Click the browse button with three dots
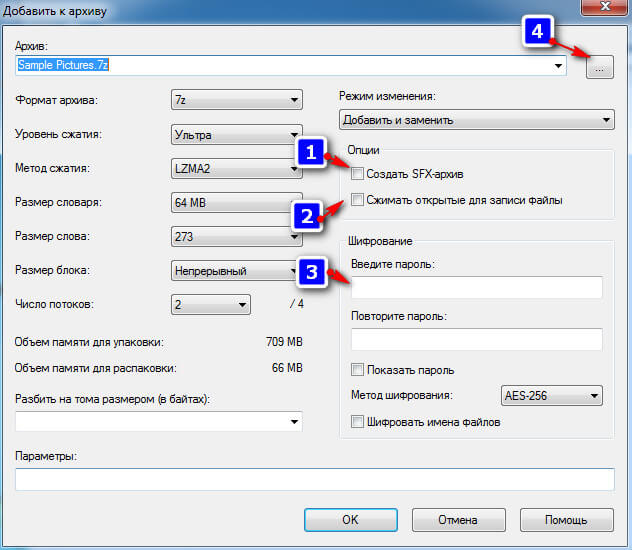The height and width of the screenshot is (550, 632). (599, 67)
